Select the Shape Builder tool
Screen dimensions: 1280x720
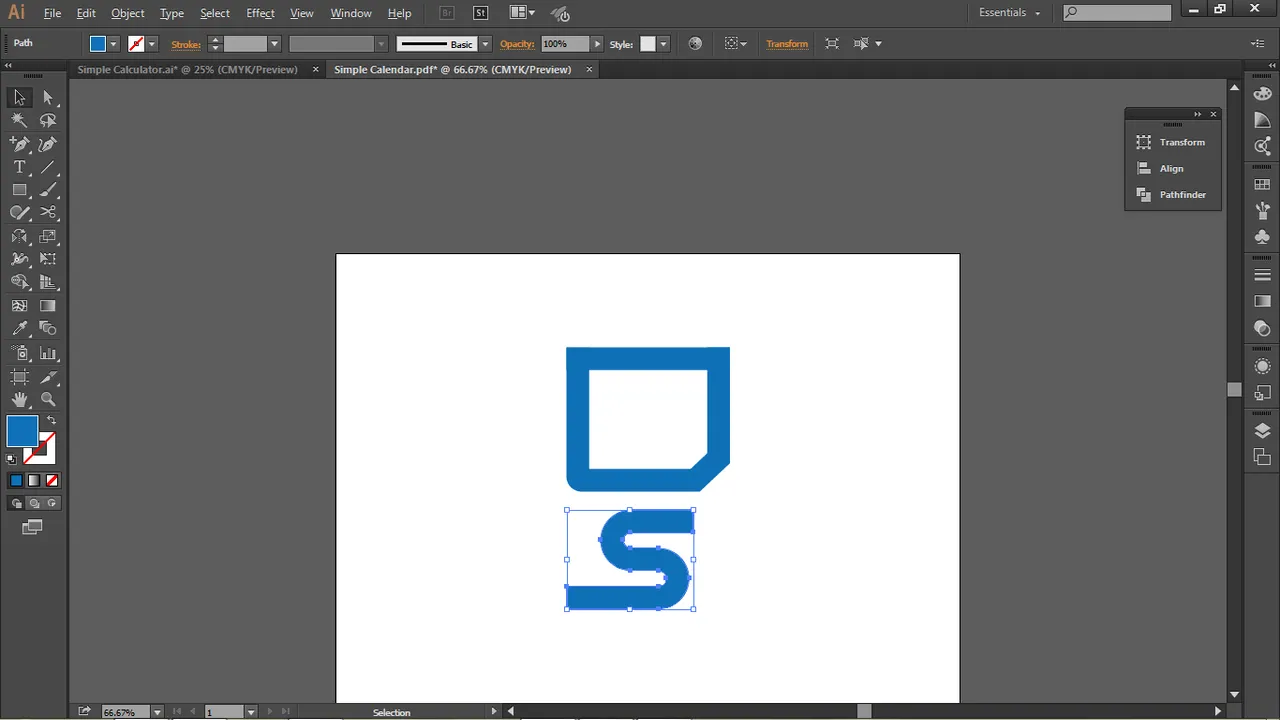pos(19,283)
